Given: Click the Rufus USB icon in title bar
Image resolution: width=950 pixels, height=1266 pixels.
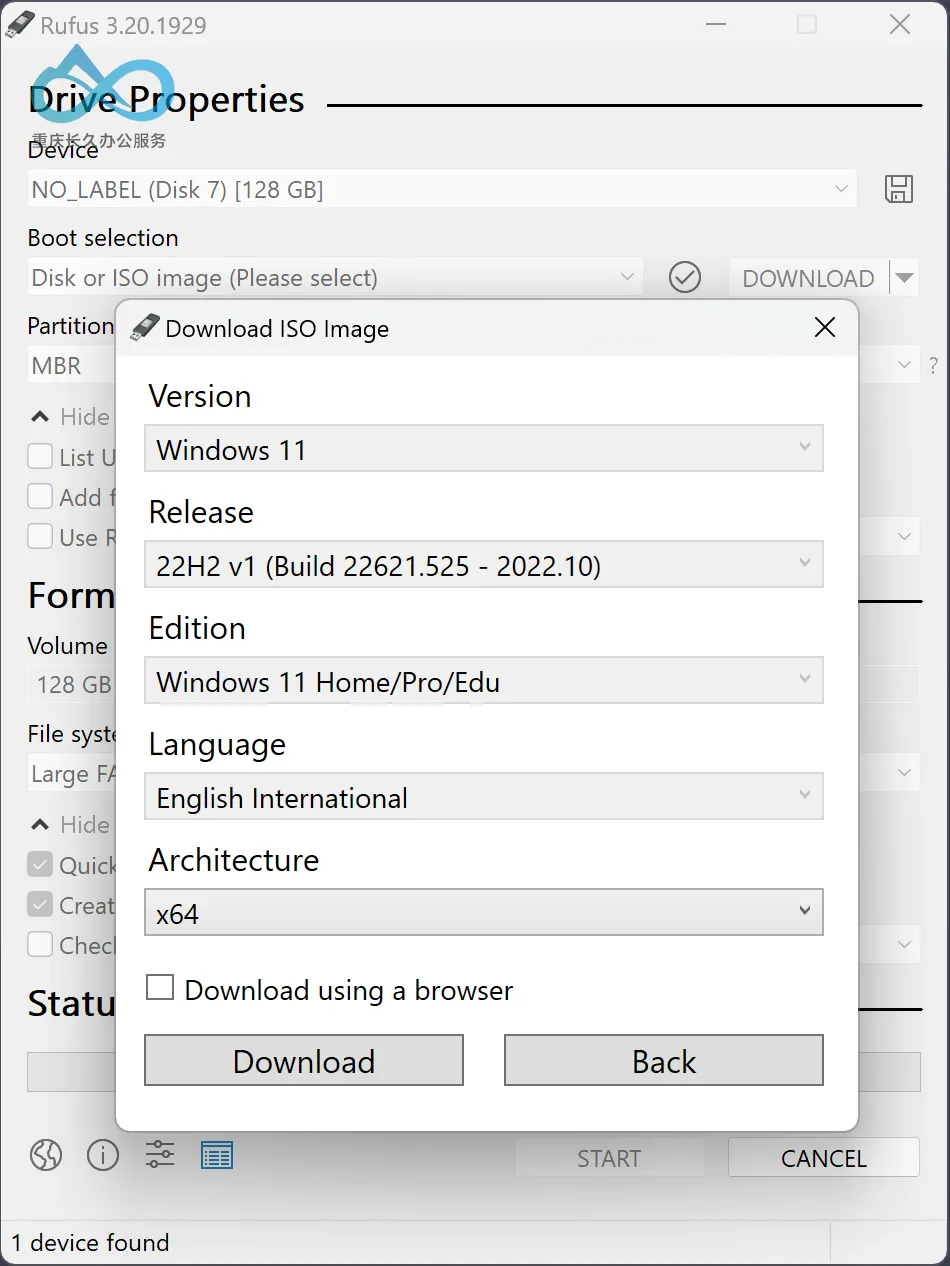Looking at the screenshot, I should pyautogui.click(x=20, y=26).
